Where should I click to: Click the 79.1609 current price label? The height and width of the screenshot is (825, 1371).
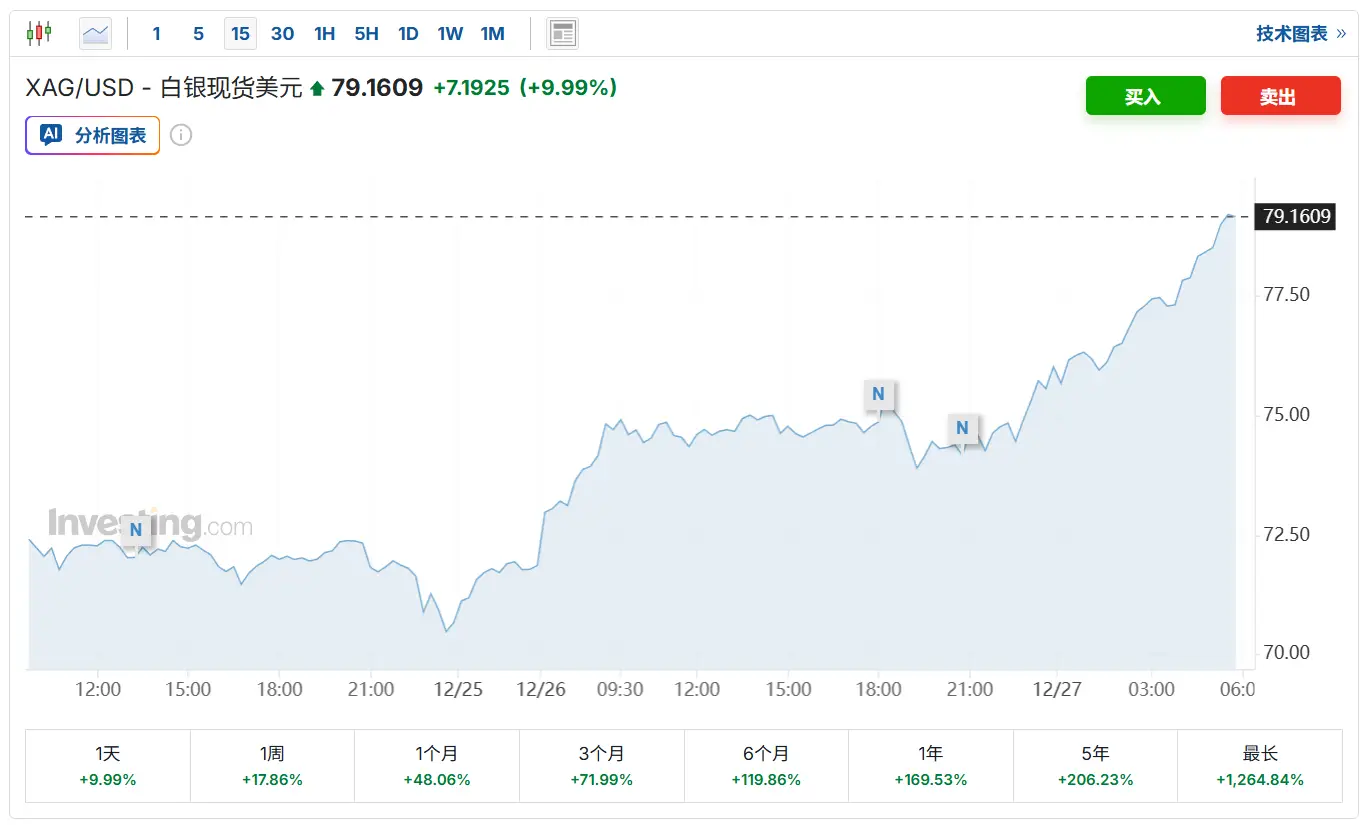pos(1296,216)
